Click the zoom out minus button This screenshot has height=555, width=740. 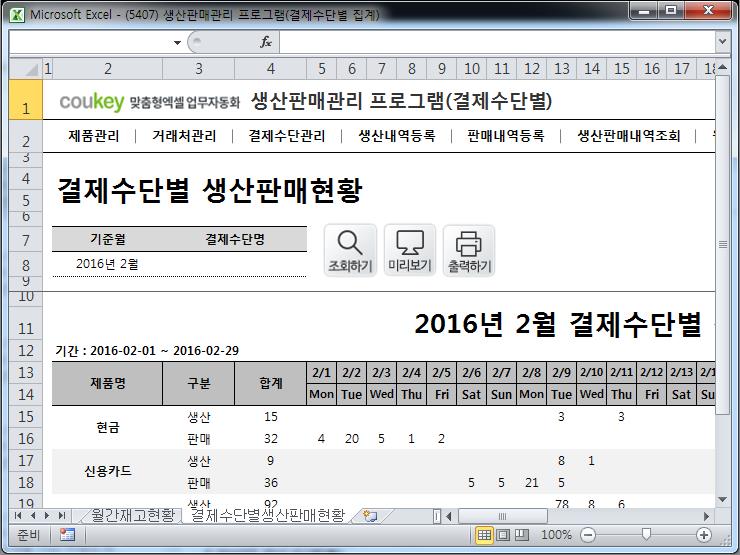point(588,535)
